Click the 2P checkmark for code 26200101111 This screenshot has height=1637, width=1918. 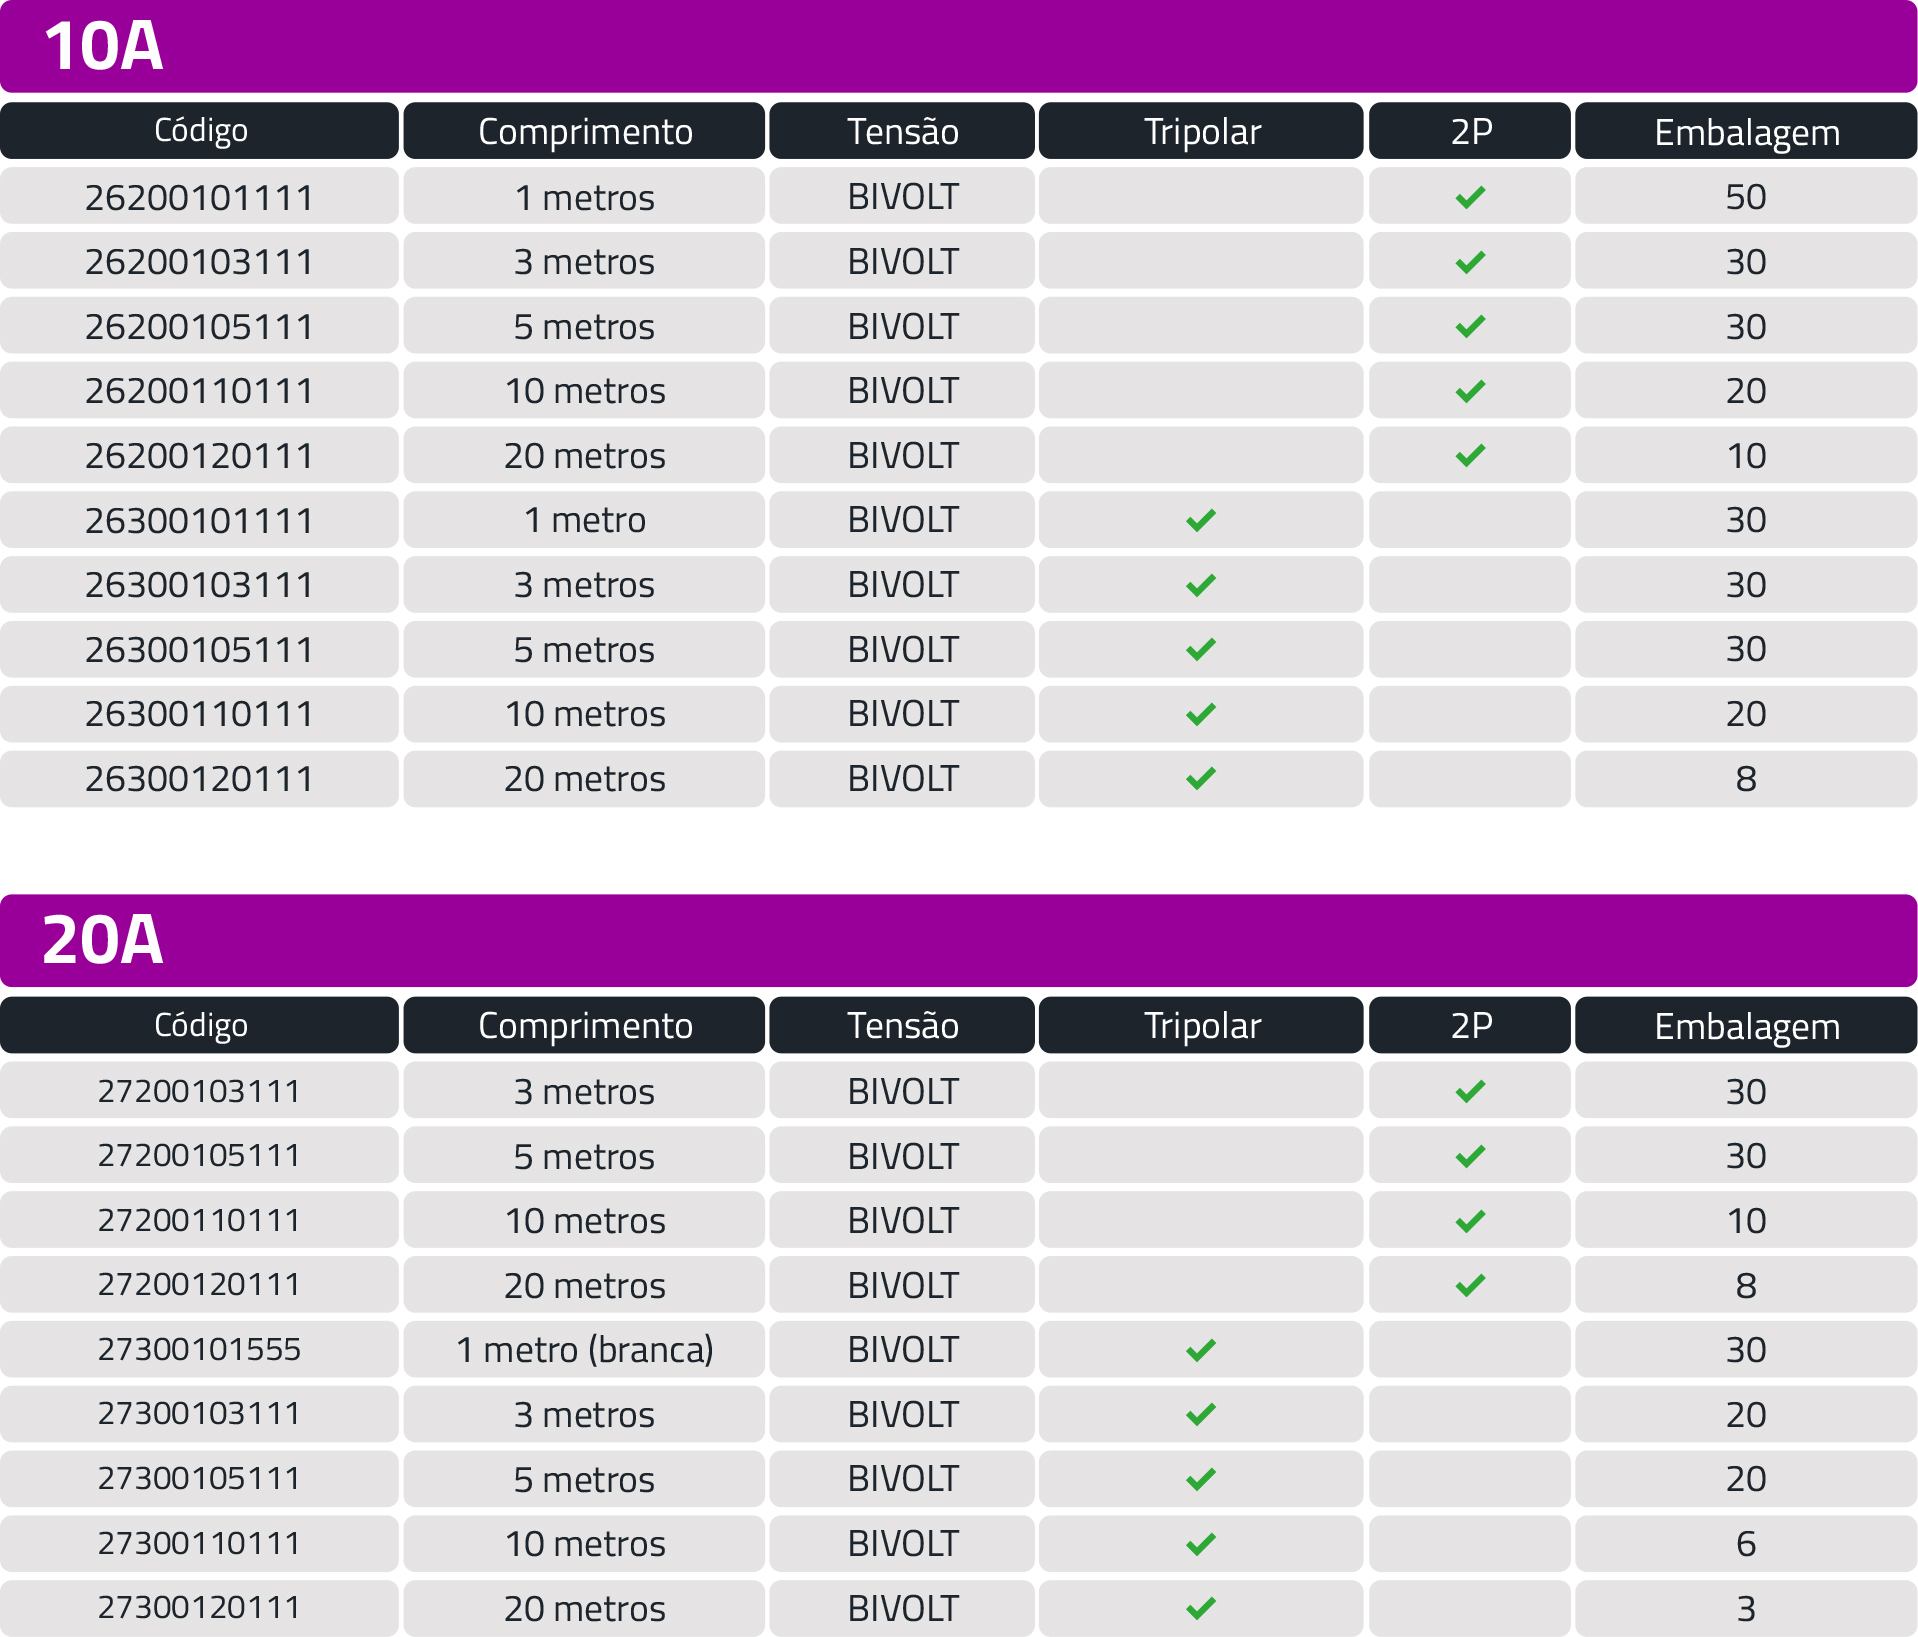[1469, 197]
